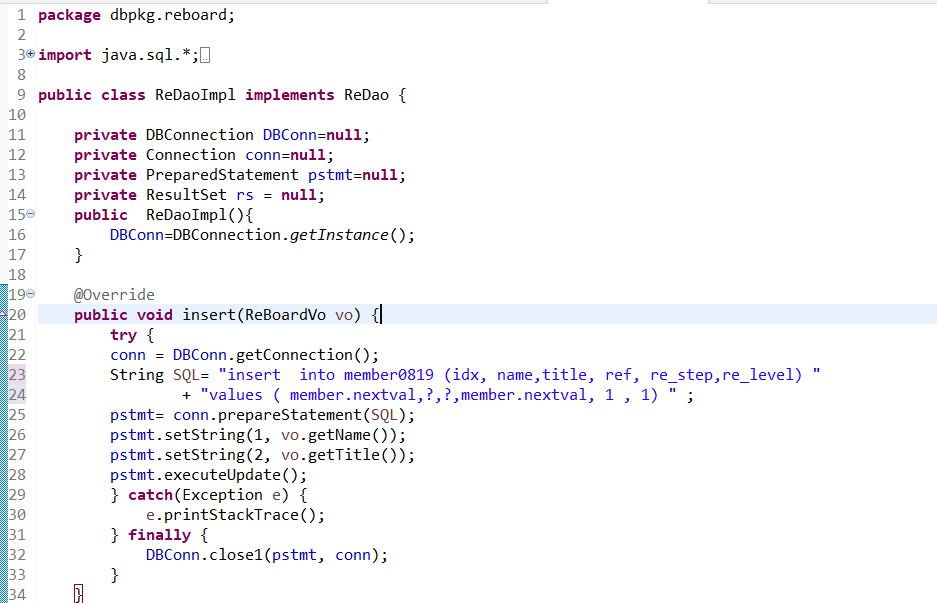This screenshot has width=937, height=603.
Task: Click the PreparedStatement type on line 13
Action: tap(222, 175)
